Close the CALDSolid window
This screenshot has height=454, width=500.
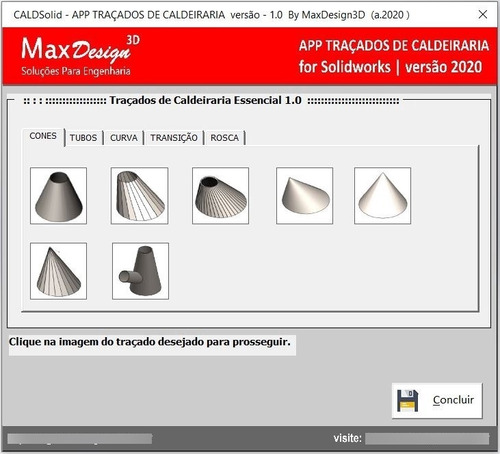pyautogui.click(x=483, y=14)
